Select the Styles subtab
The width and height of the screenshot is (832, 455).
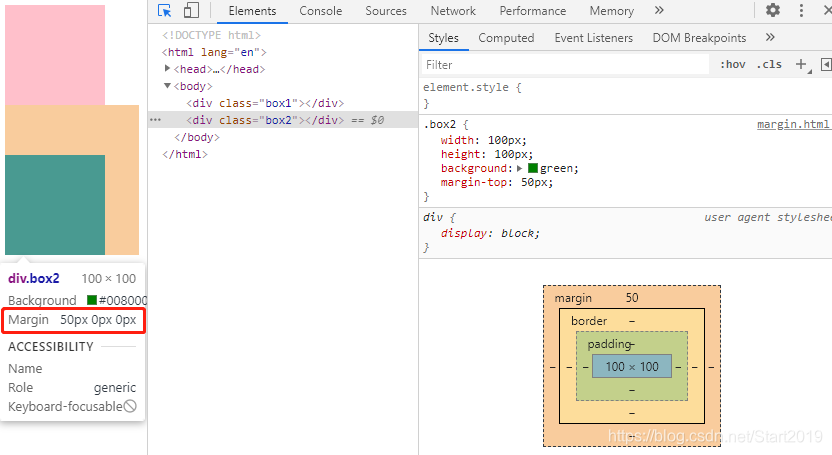[443, 38]
